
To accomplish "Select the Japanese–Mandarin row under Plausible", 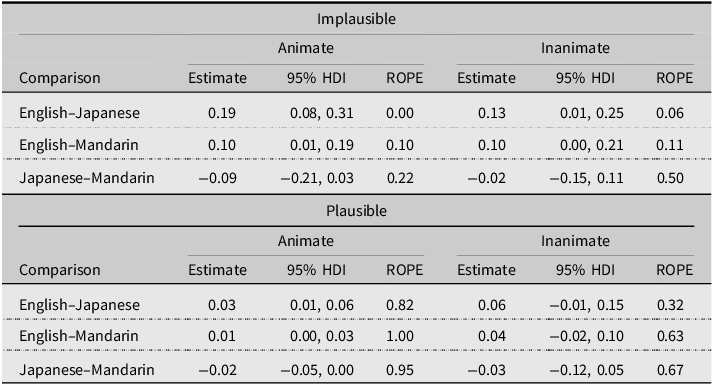I will point(356,369).
